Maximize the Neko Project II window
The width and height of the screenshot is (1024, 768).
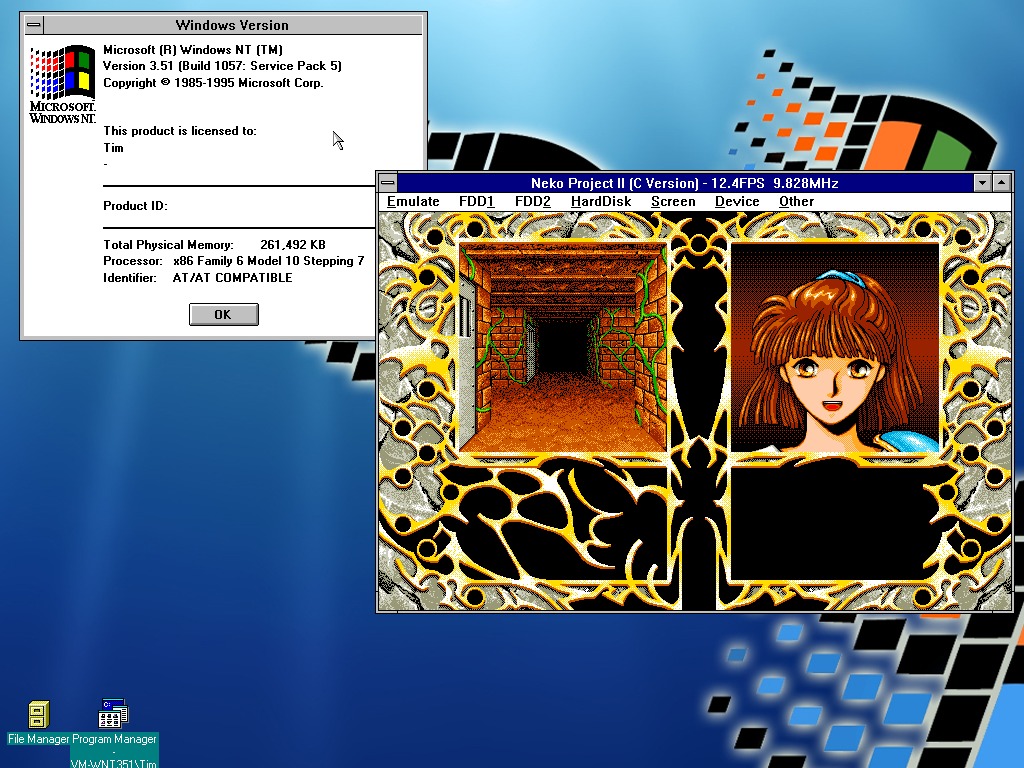(1002, 183)
